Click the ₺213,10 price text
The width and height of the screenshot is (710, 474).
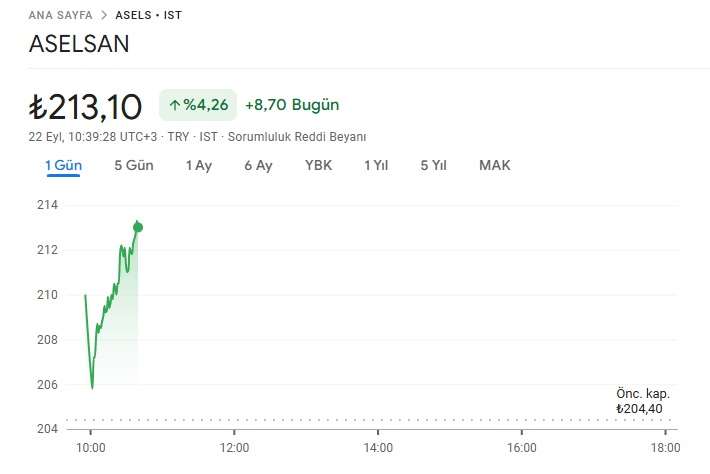[85, 107]
